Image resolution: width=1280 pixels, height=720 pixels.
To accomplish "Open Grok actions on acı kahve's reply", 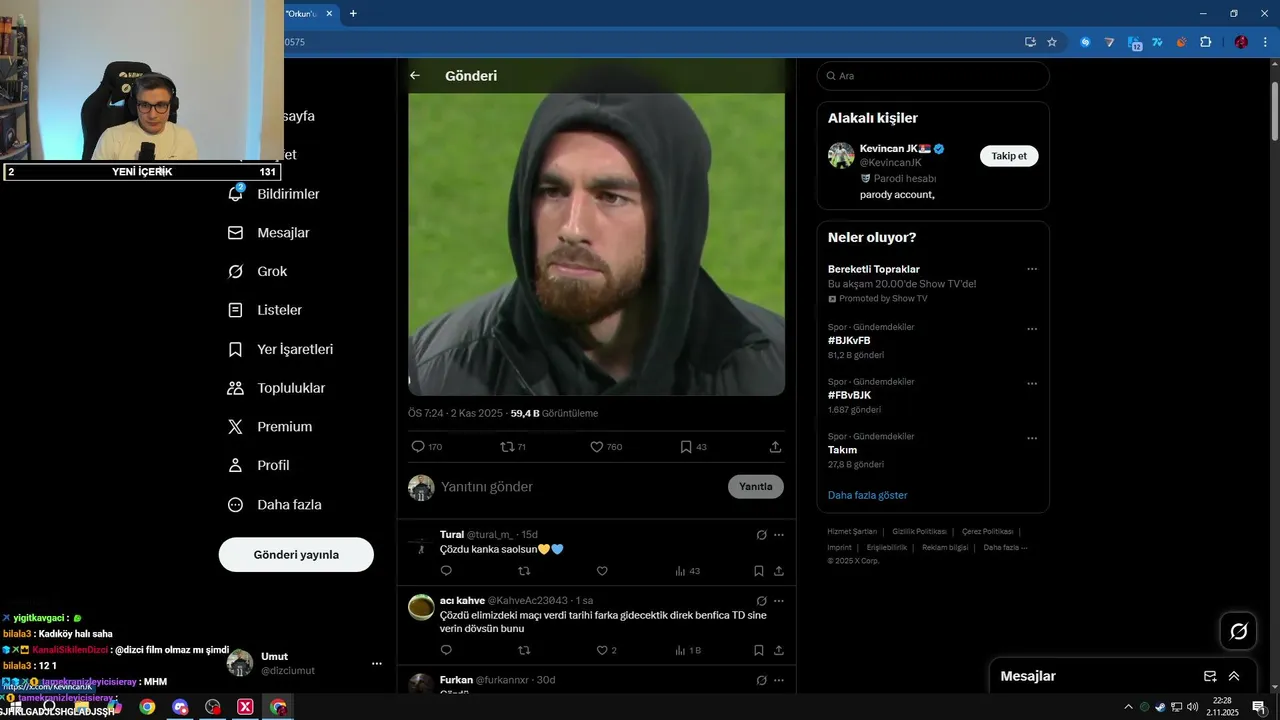I will [x=761, y=601].
